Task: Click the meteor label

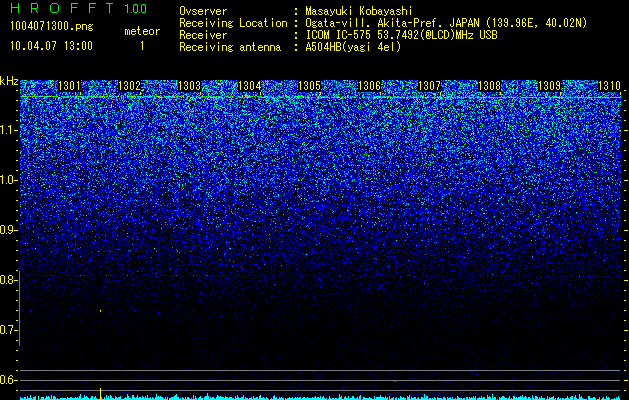Action: click(142, 31)
